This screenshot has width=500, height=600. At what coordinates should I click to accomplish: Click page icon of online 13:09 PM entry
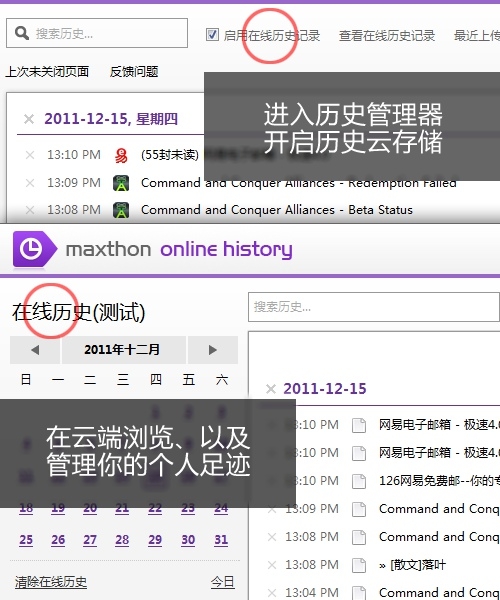click(359, 509)
